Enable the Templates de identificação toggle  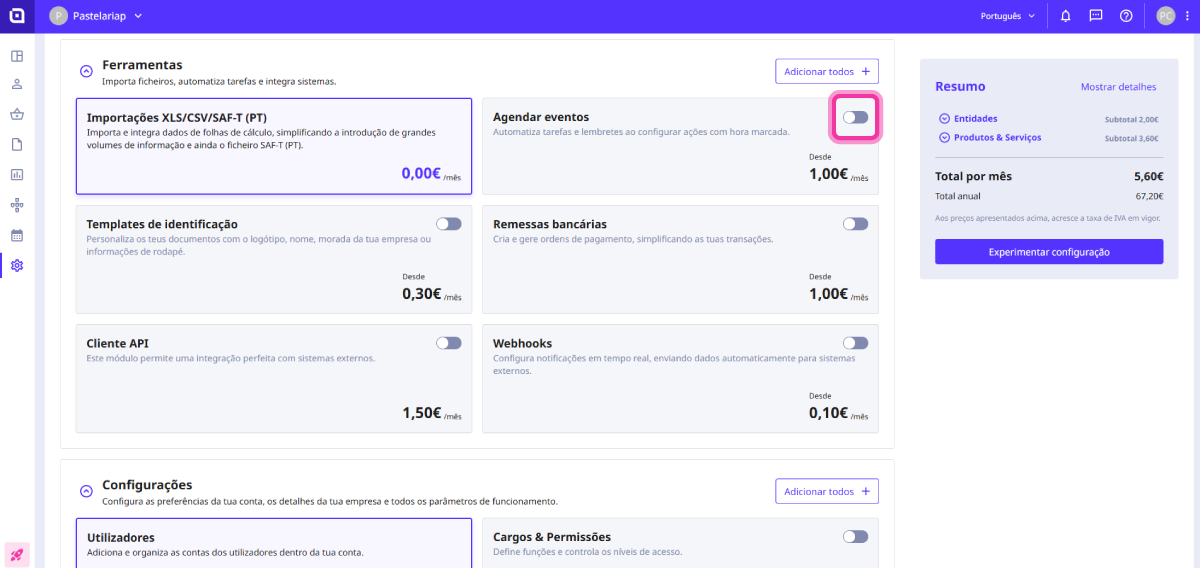point(449,224)
